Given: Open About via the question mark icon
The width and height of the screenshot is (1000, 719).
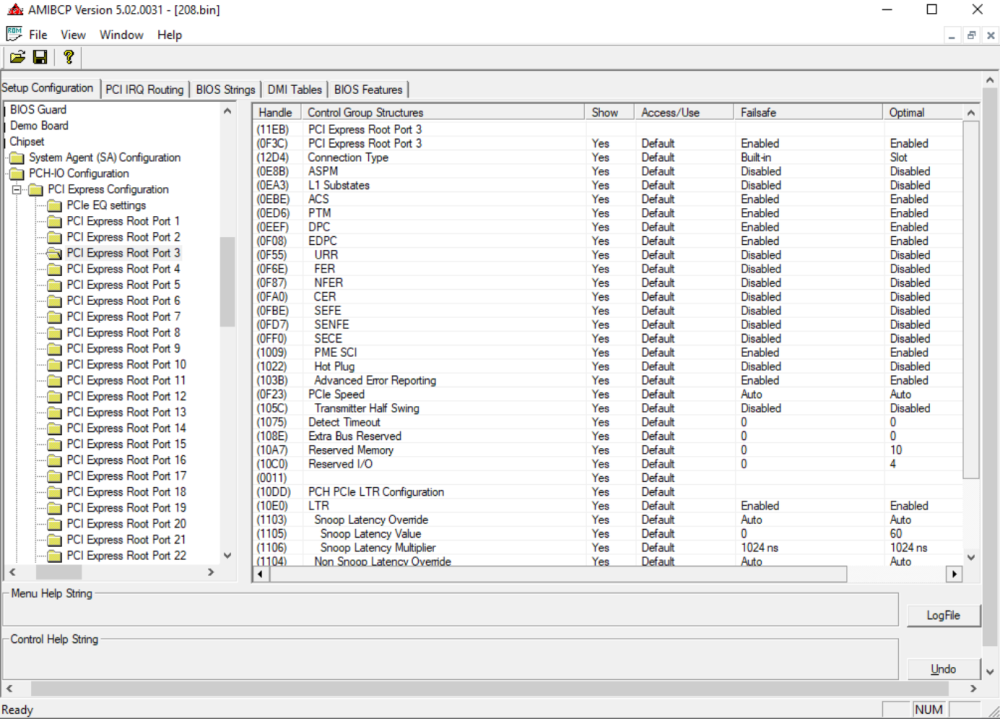Looking at the screenshot, I should pyautogui.click(x=68, y=57).
